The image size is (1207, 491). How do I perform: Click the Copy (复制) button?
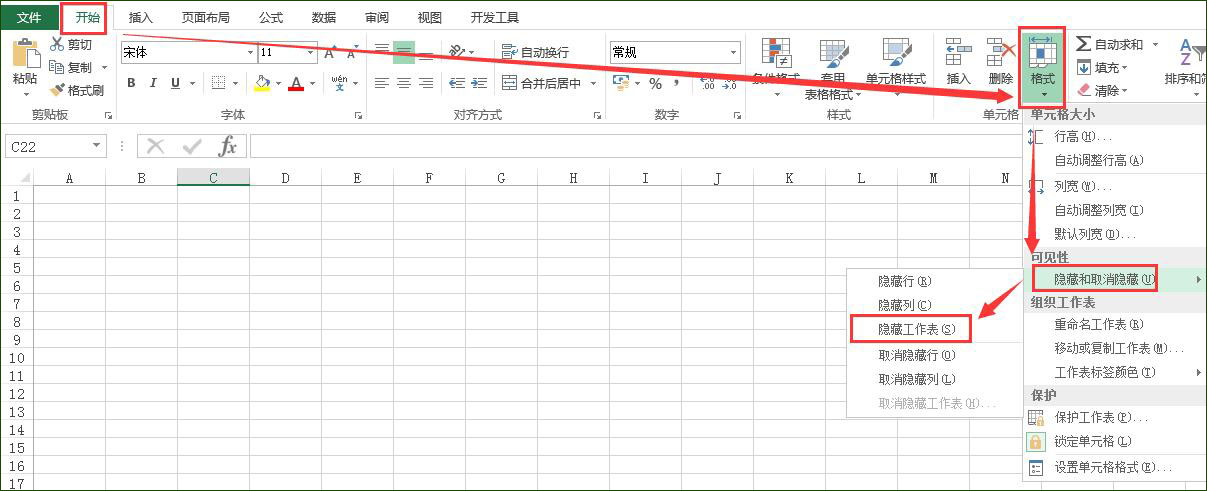71,67
